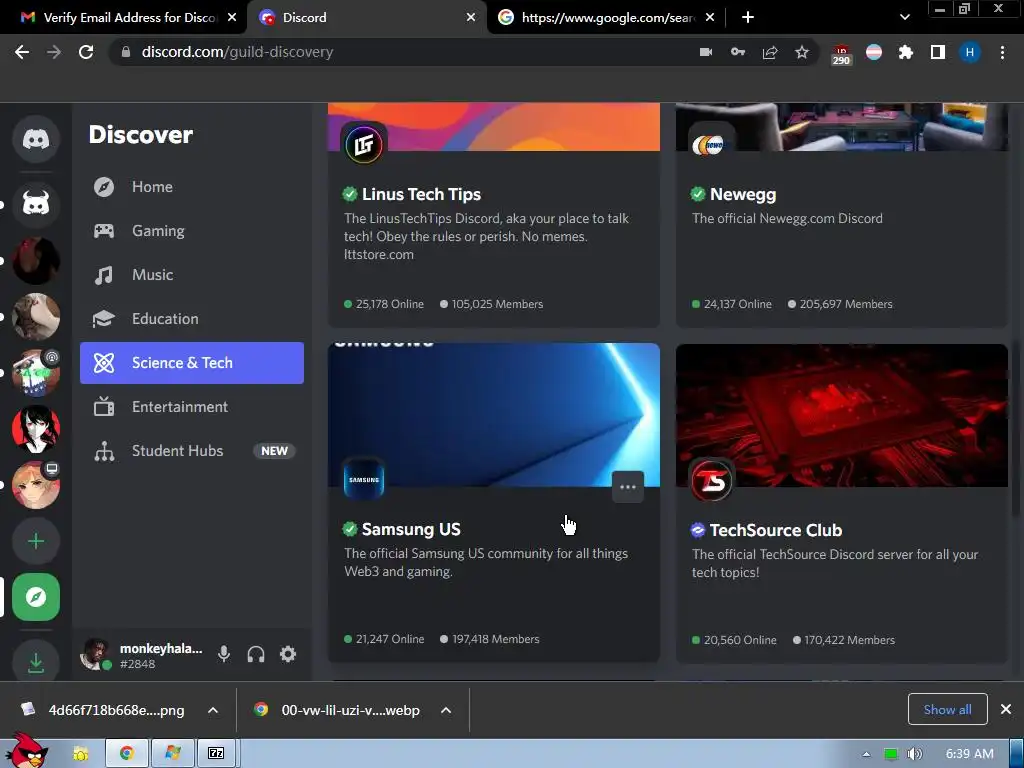Screen dimensions: 1024x768
Task: Select Home in Discover sidebar
Action: point(192,187)
